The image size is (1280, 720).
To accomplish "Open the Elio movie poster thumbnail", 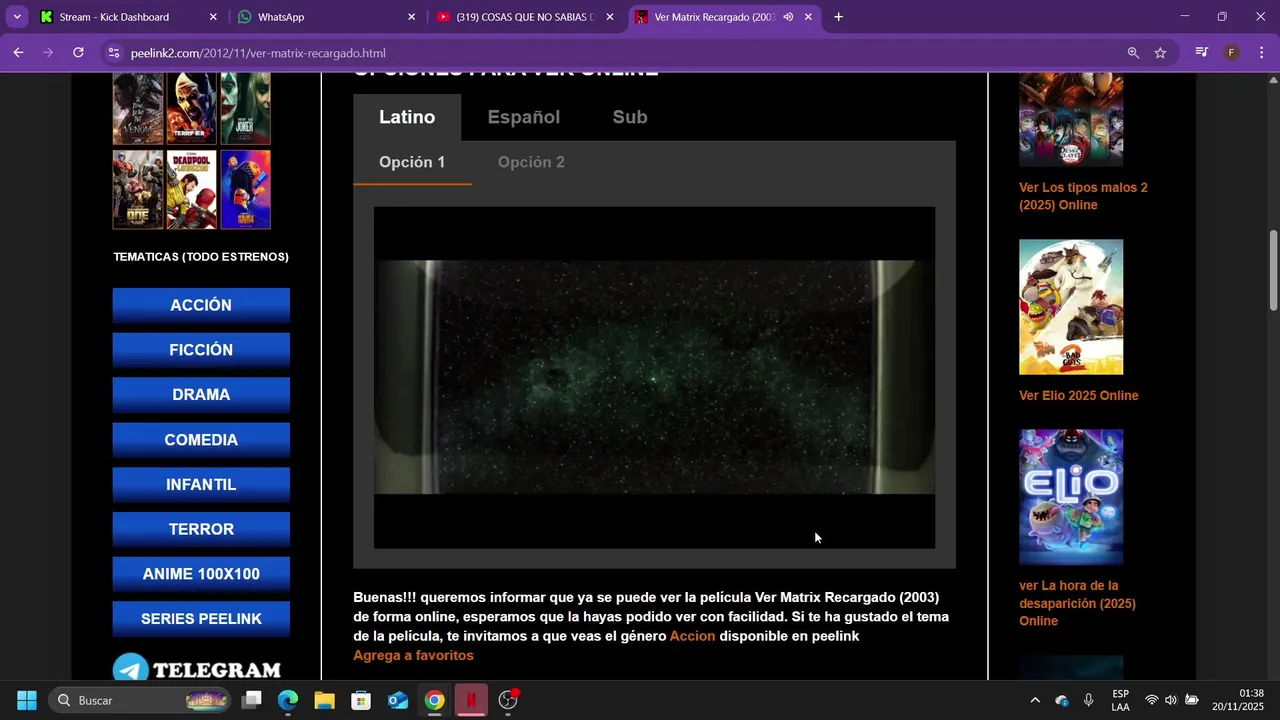I will [x=1071, y=497].
